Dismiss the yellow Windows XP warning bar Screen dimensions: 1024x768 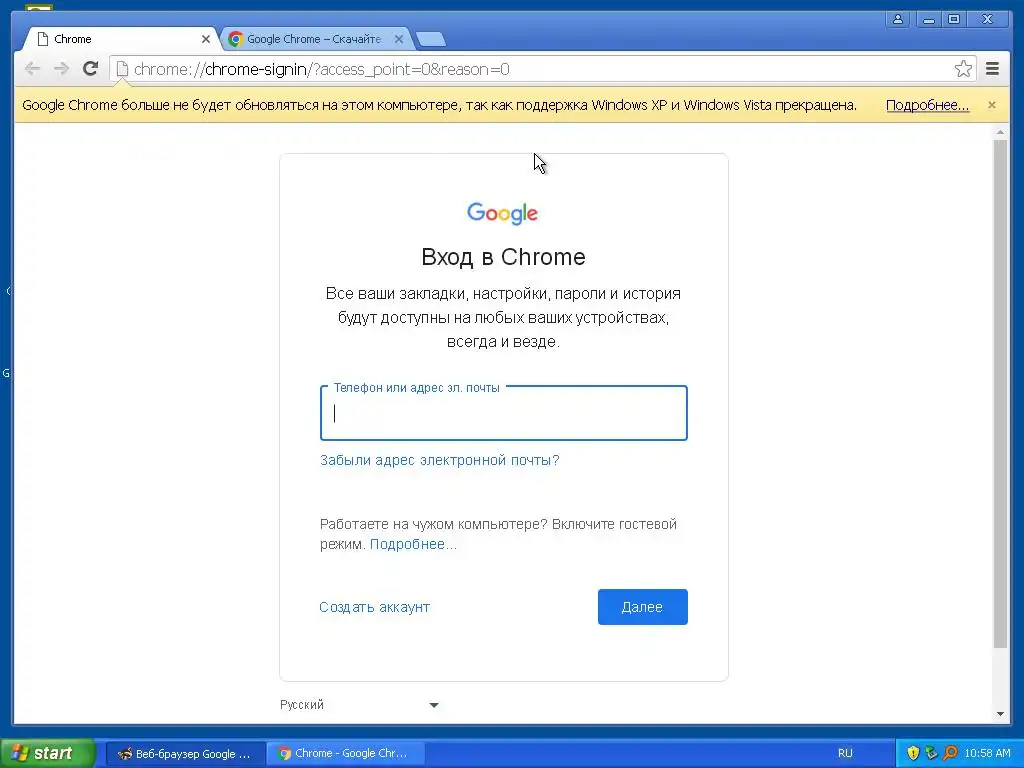point(992,104)
